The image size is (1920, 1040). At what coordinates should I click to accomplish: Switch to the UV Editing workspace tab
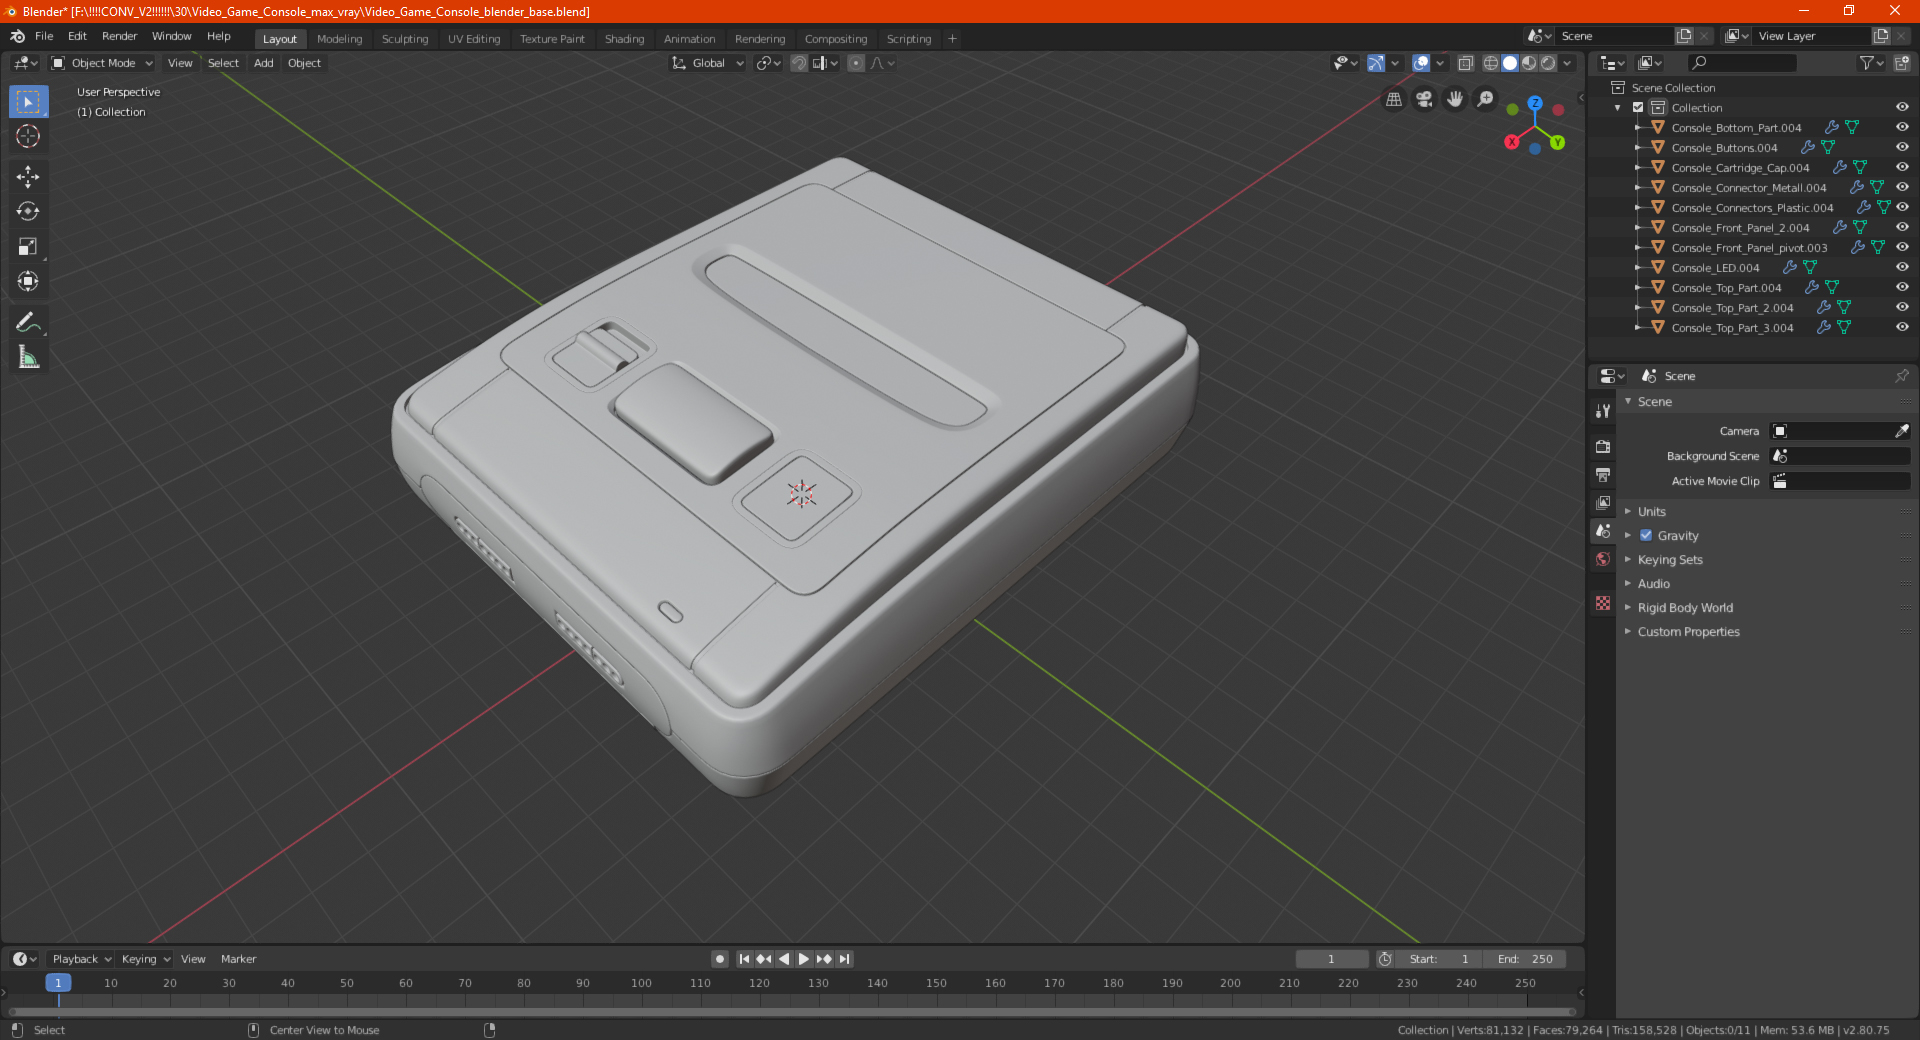pos(474,39)
